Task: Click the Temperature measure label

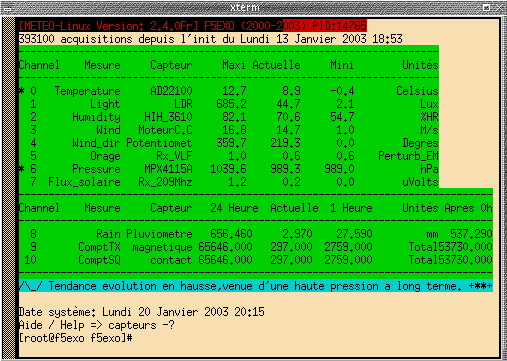Action: 88,91
